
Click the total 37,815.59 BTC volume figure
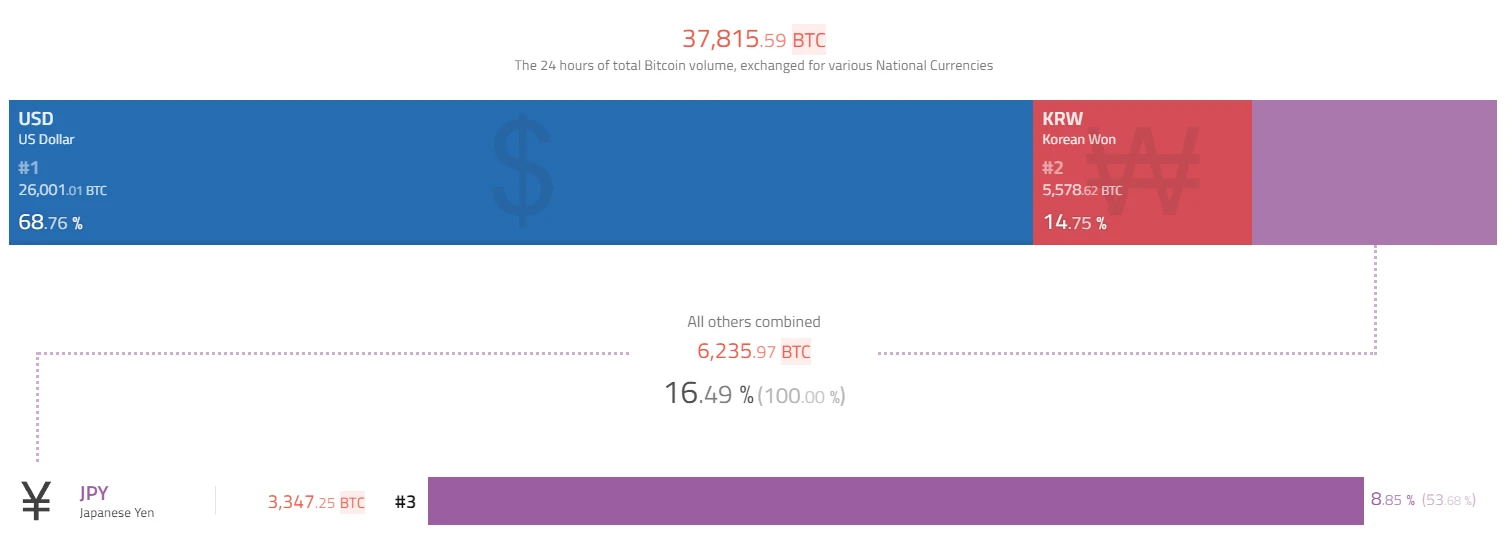pos(754,40)
